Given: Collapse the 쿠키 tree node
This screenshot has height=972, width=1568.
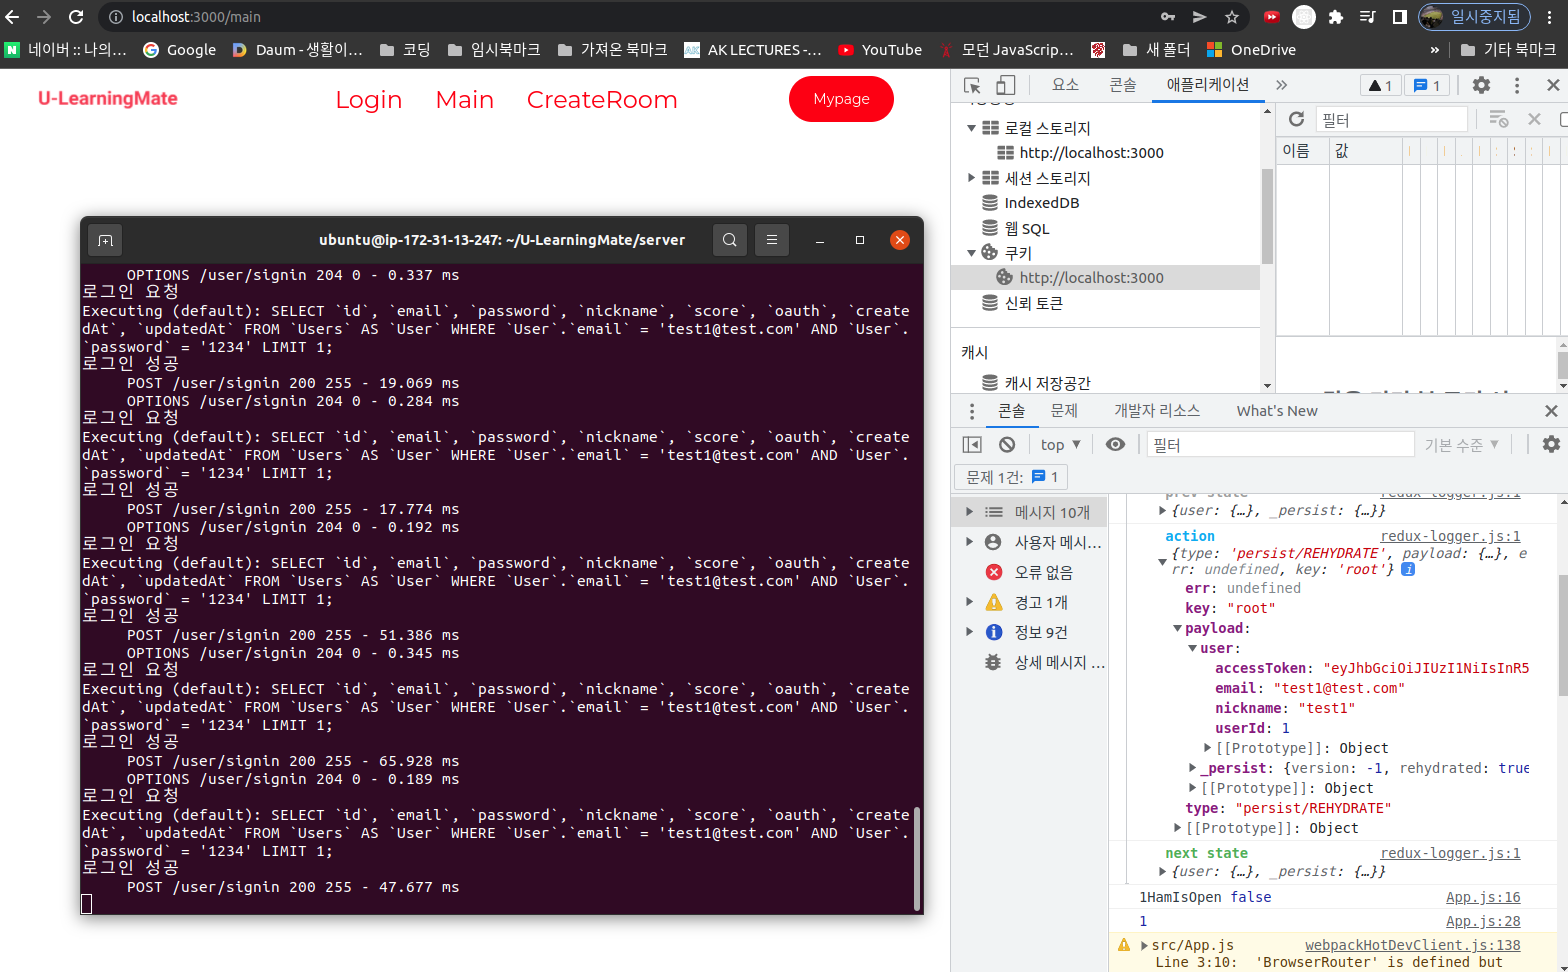Looking at the screenshot, I should [x=971, y=253].
